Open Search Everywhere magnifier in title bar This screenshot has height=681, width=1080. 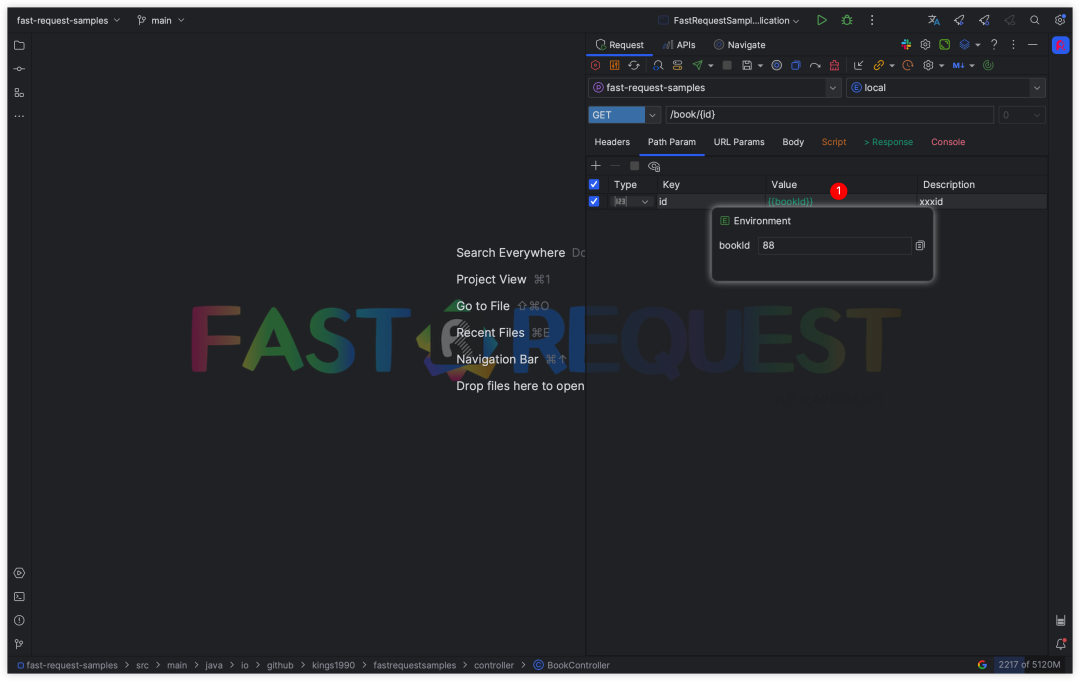(x=1035, y=20)
